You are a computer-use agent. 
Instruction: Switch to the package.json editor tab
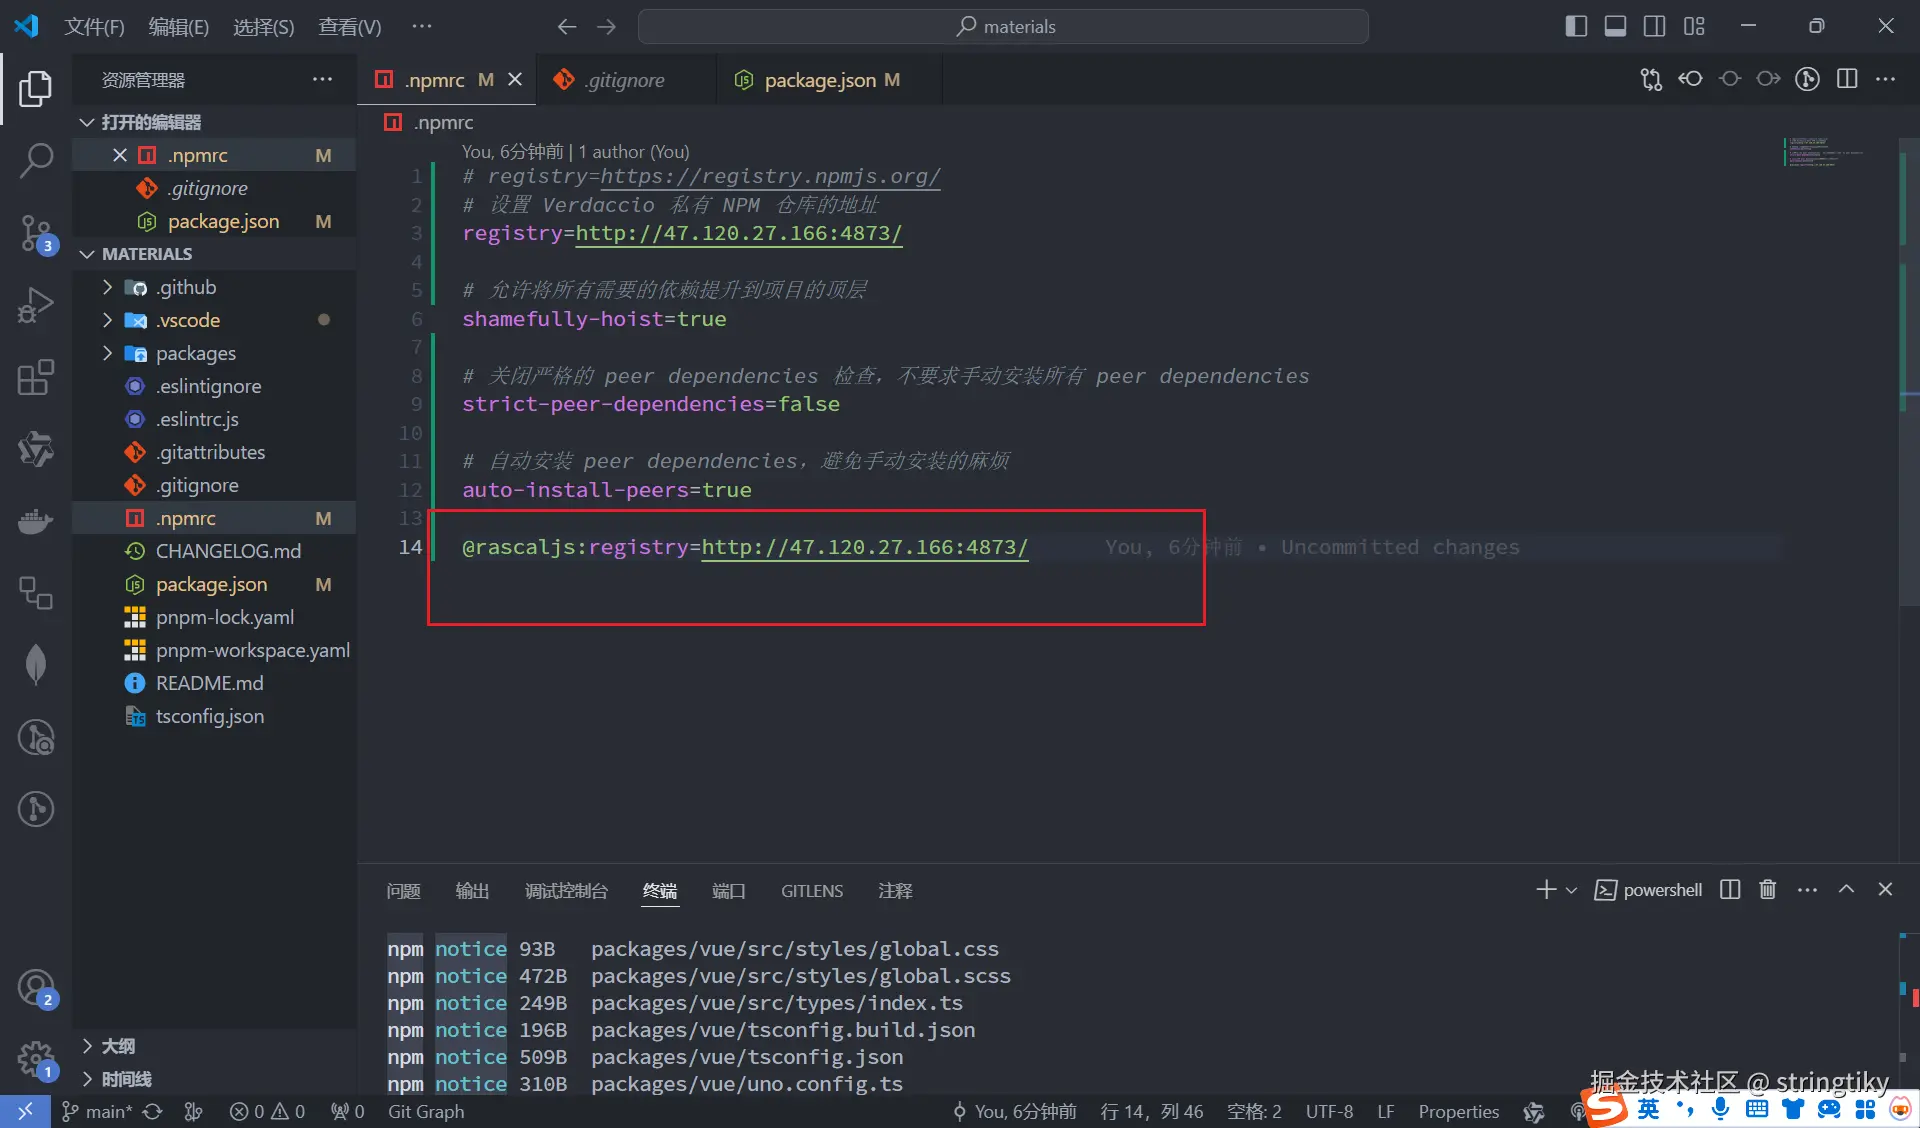tap(819, 80)
